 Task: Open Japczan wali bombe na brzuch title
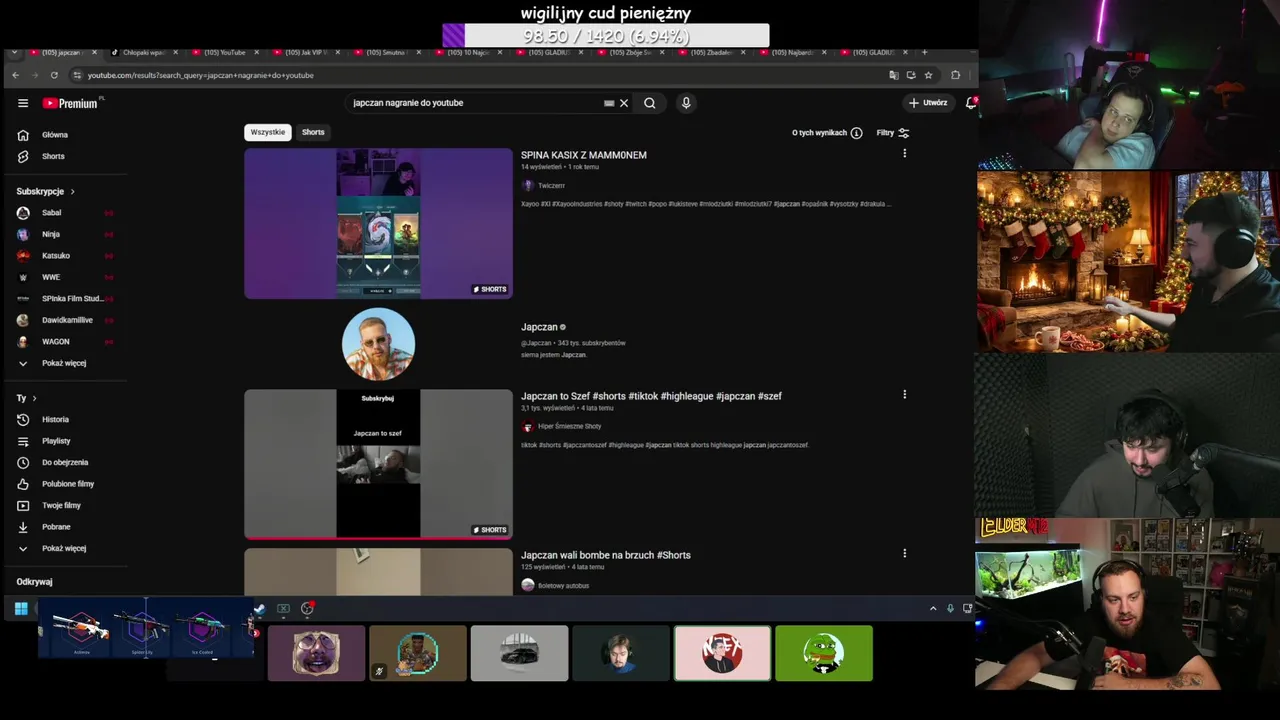[x=606, y=555]
